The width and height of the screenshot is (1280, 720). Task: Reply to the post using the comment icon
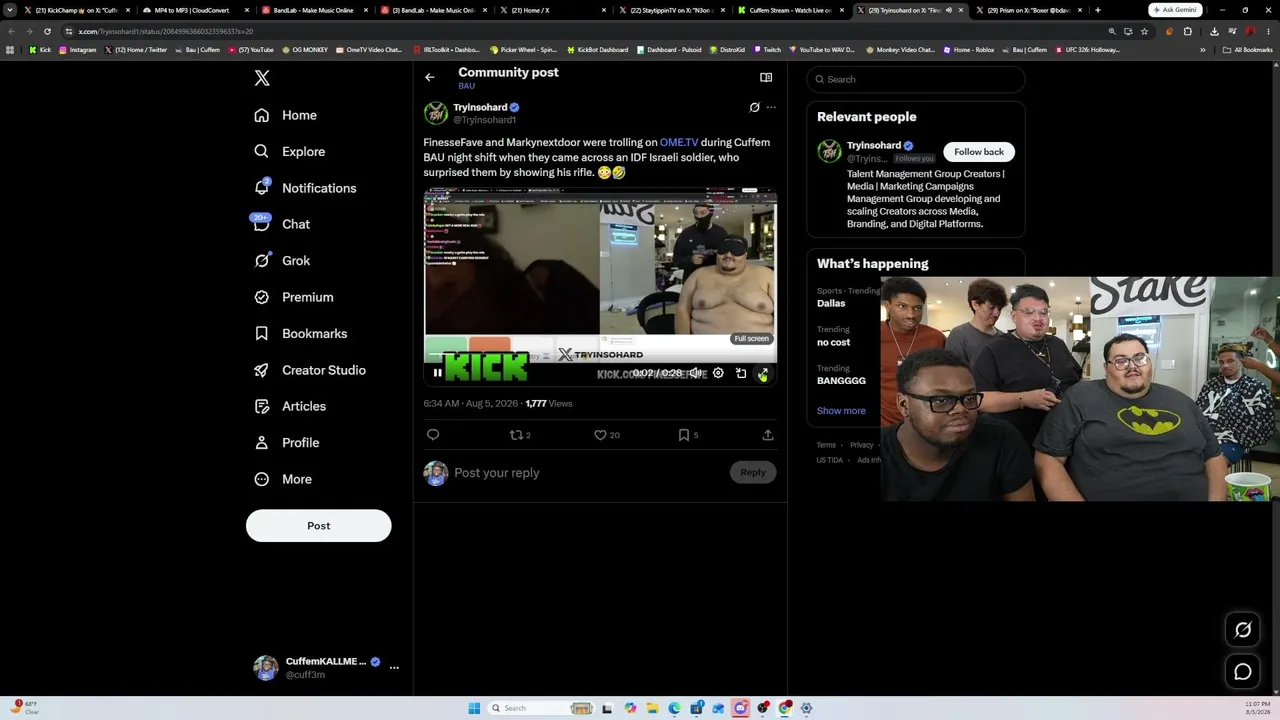coord(433,435)
